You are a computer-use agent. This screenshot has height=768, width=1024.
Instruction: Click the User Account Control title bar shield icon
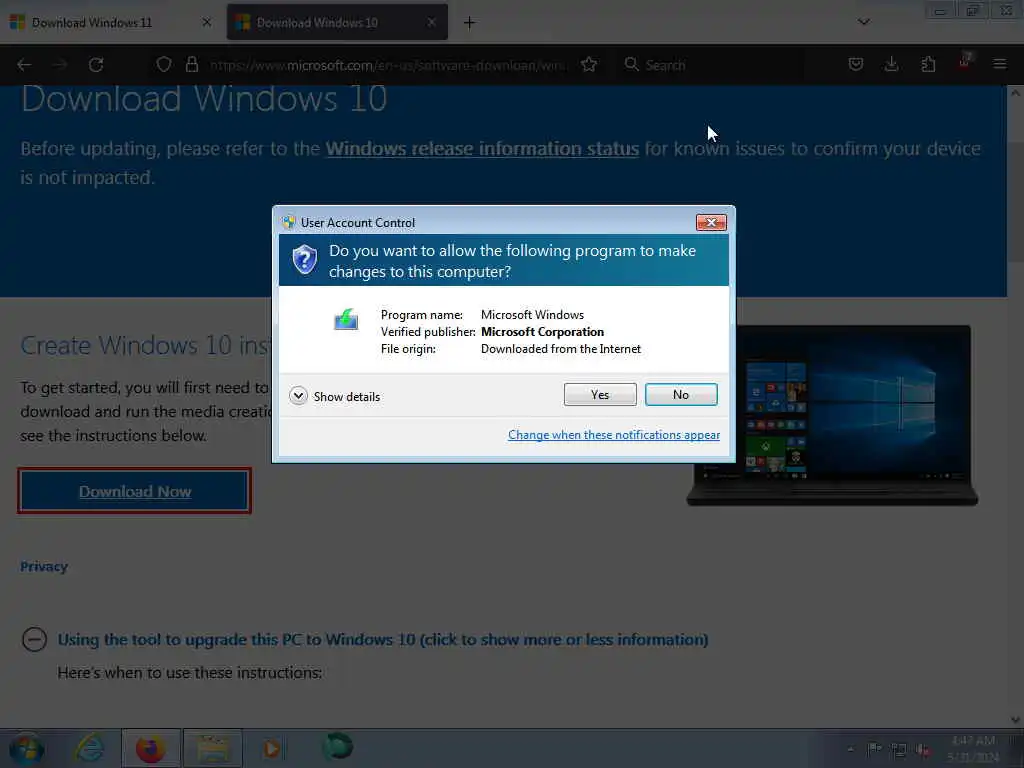[x=289, y=222]
